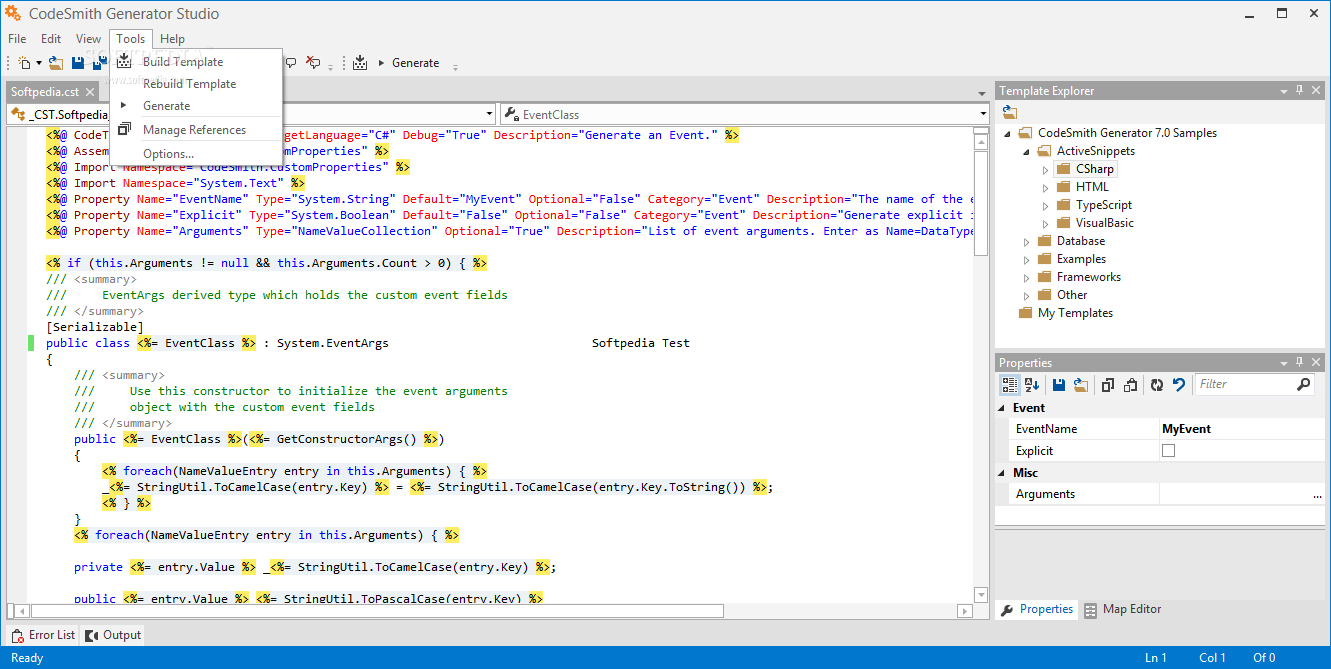
Task: Open the View menu
Action: pyautogui.click(x=88, y=39)
